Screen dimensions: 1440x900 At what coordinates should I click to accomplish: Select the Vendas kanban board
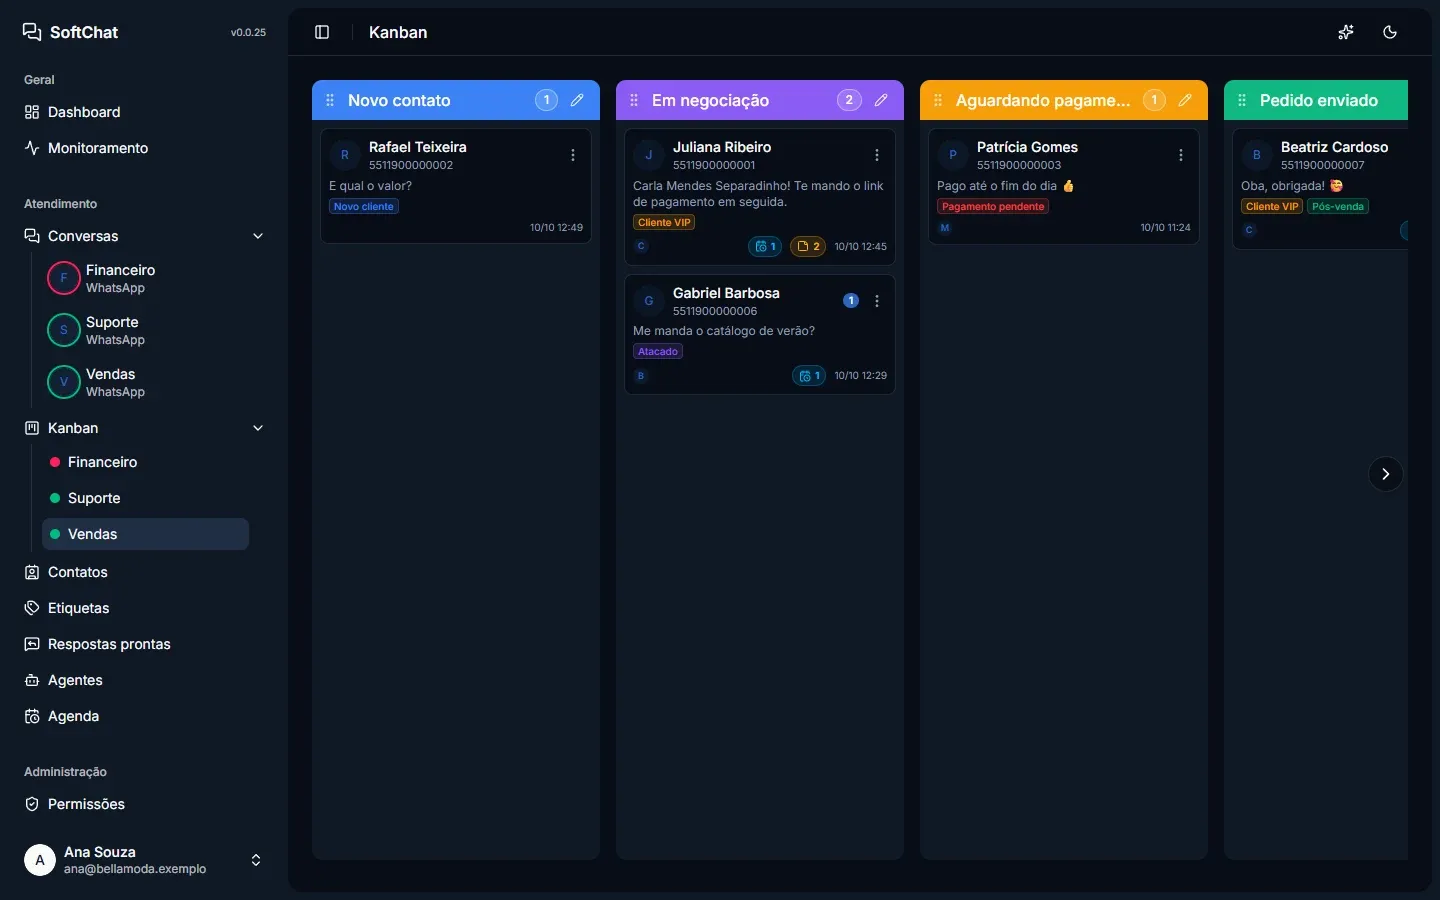[145, 534]
